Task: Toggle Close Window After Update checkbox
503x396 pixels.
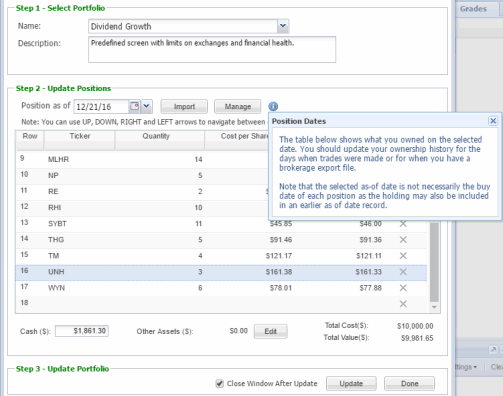Action: point(219,383)
